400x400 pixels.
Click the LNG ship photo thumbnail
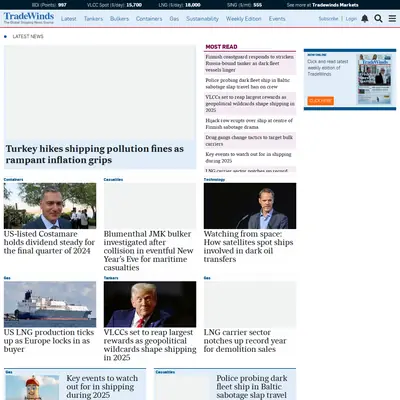[50, 304]
